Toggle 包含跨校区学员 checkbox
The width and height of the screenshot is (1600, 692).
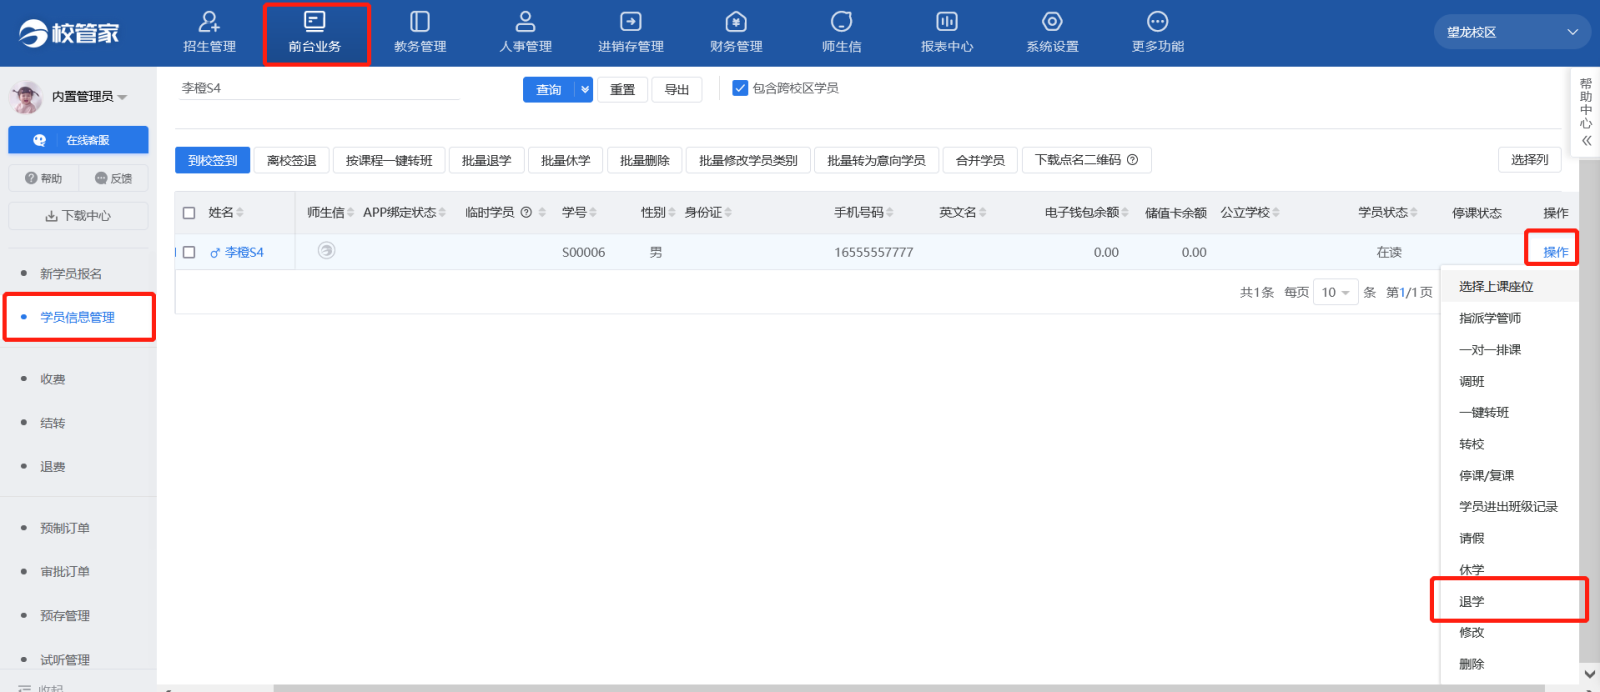pyautogui.click(x=740, y=88)
